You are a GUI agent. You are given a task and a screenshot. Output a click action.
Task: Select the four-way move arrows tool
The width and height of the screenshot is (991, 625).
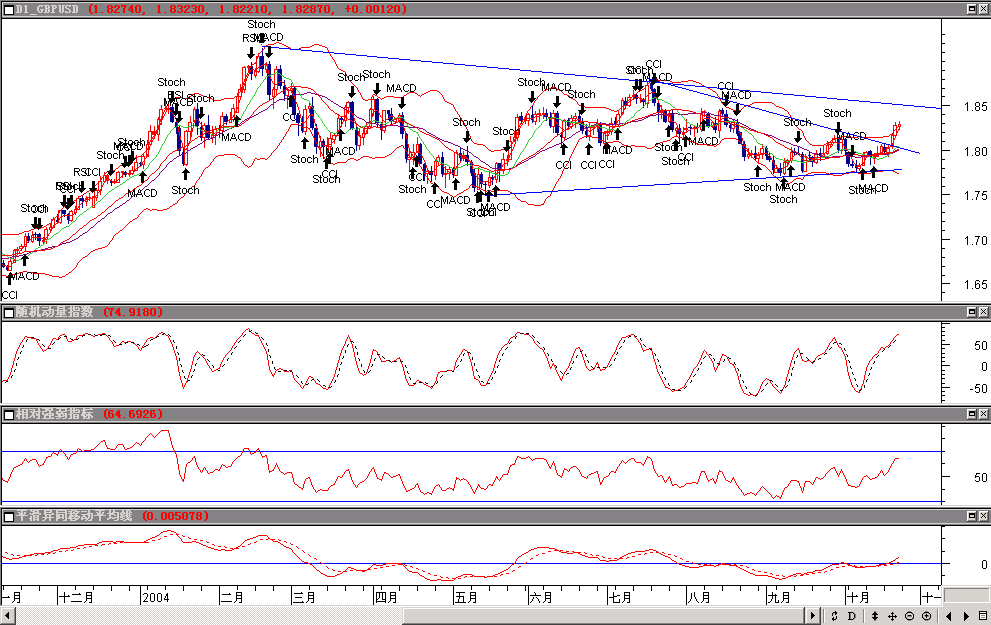tap(892, 616)
